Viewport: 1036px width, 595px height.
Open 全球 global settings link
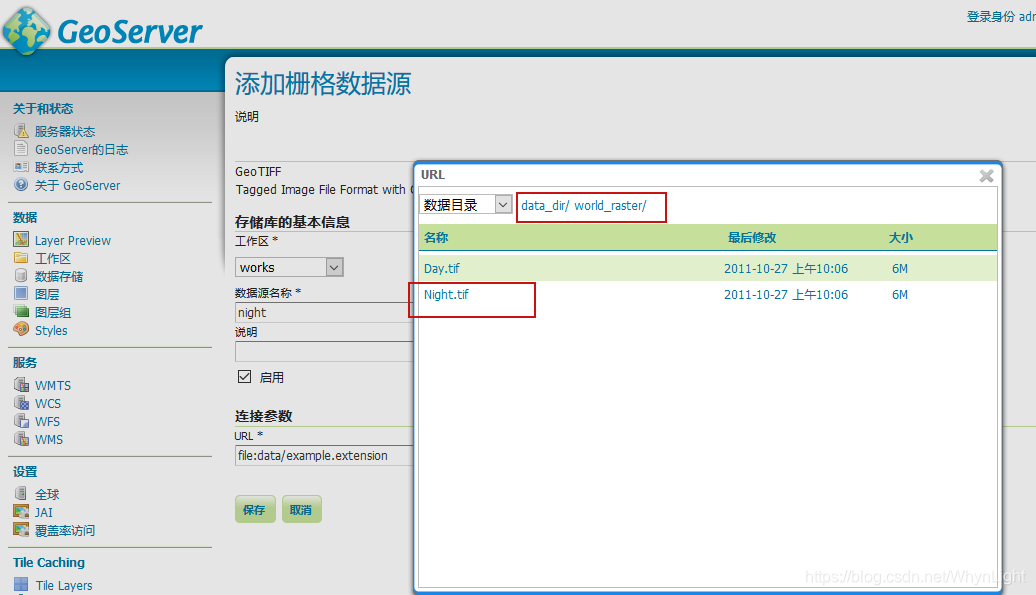(47, 494)
